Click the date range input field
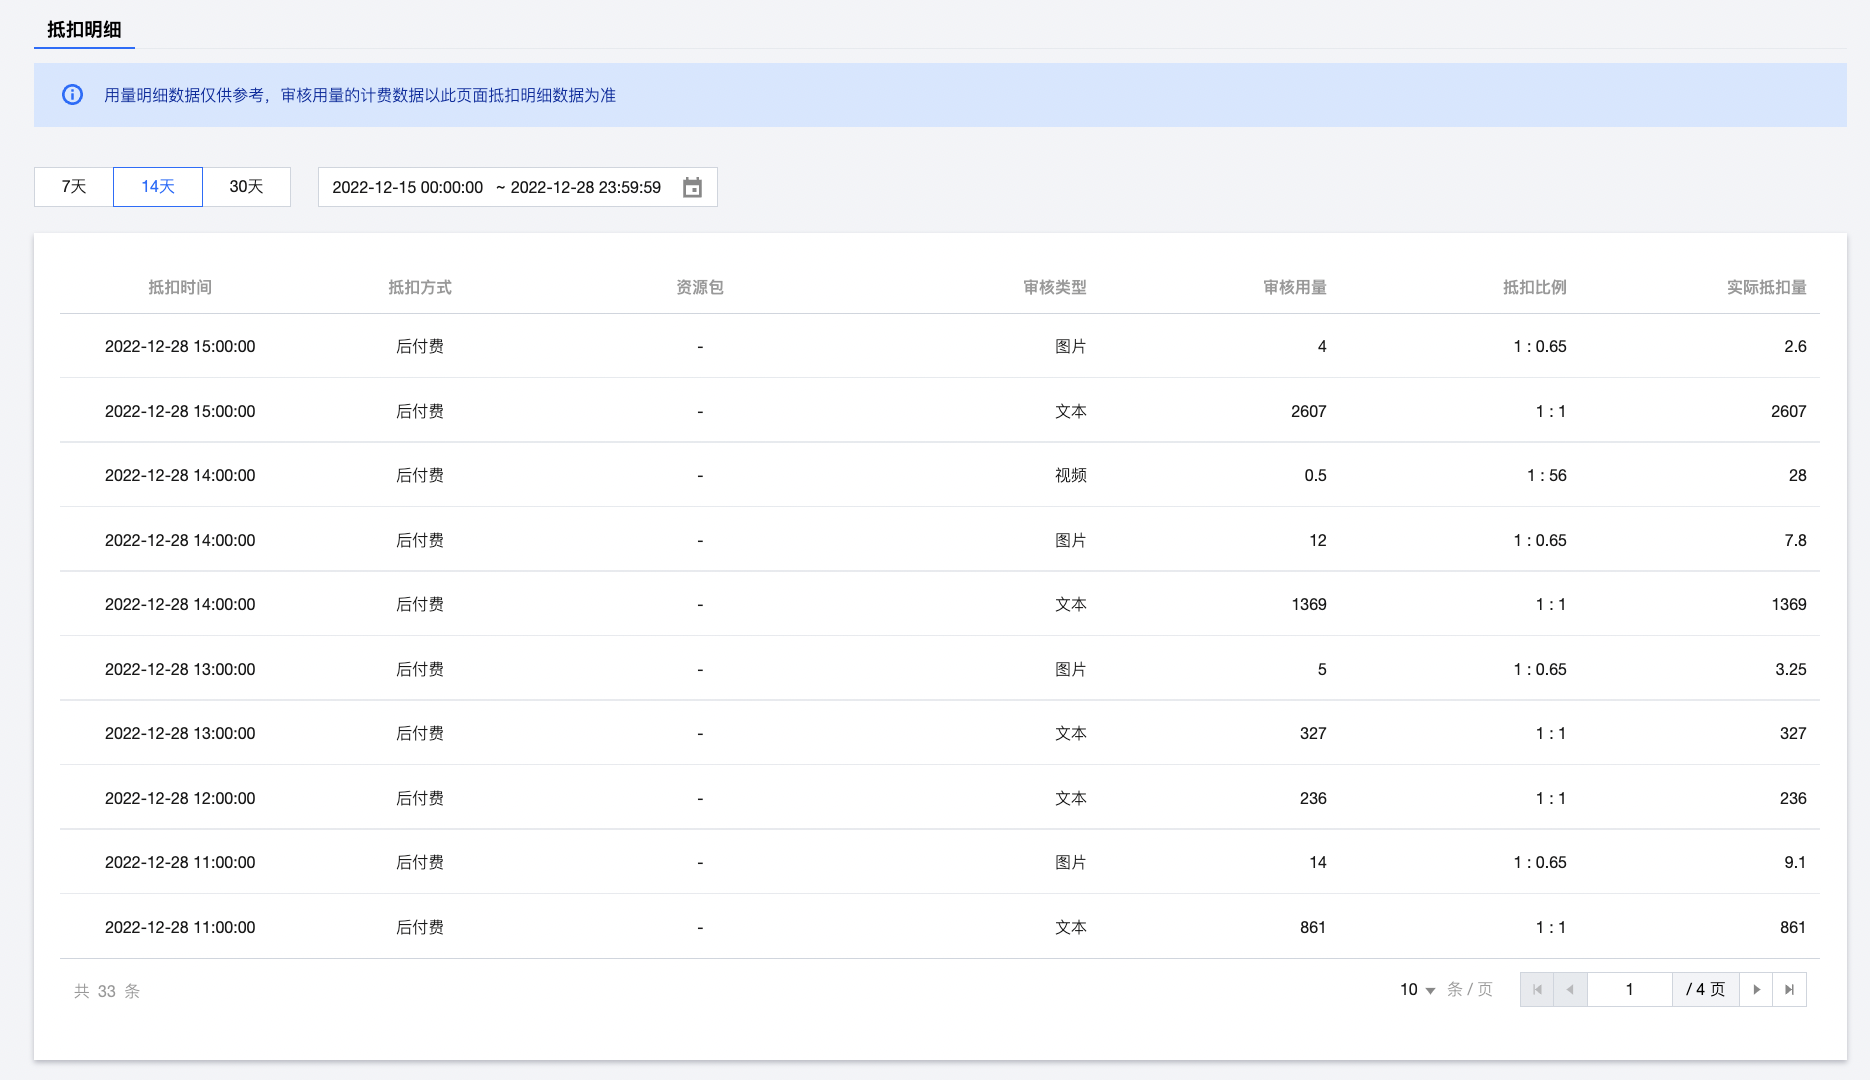Screen dimensions: 1870x1080 518,187
